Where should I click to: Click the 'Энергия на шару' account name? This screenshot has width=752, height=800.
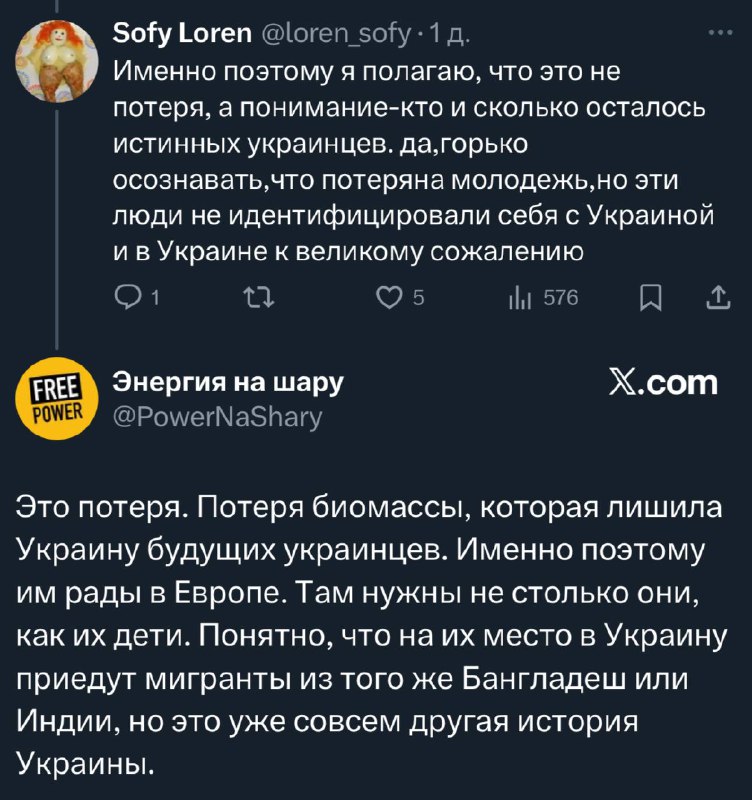click(226, 382)
